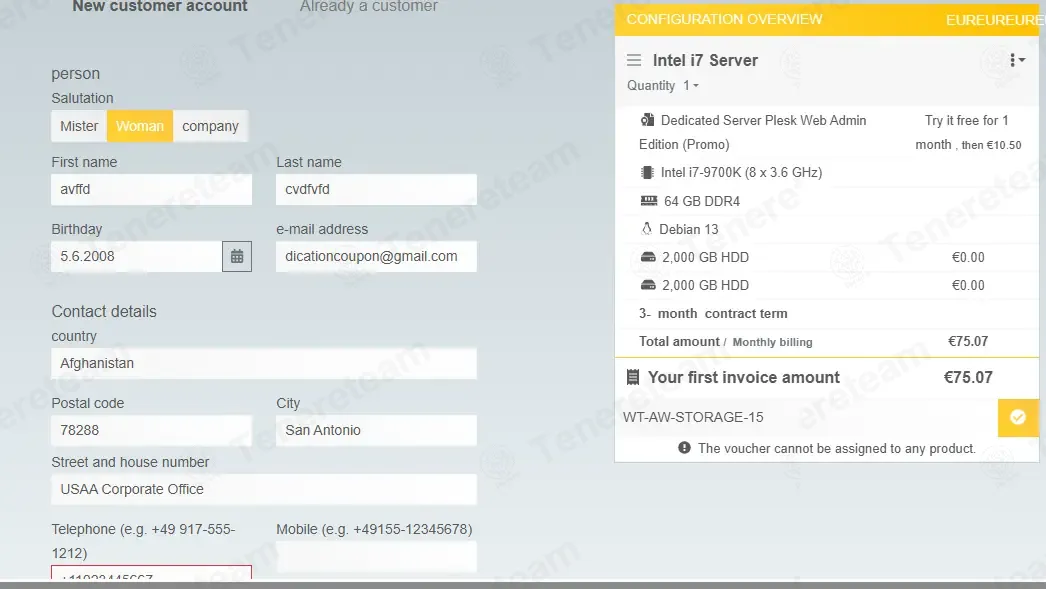Click the e-mail address input field
Screen dimensions: 1046x589
click(x=376, y=256)
